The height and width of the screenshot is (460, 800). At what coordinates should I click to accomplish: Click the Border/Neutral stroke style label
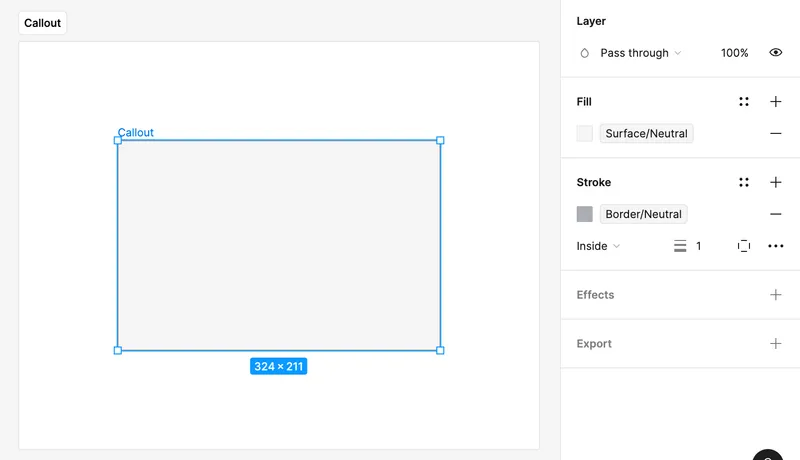click(x=643, y=214)
